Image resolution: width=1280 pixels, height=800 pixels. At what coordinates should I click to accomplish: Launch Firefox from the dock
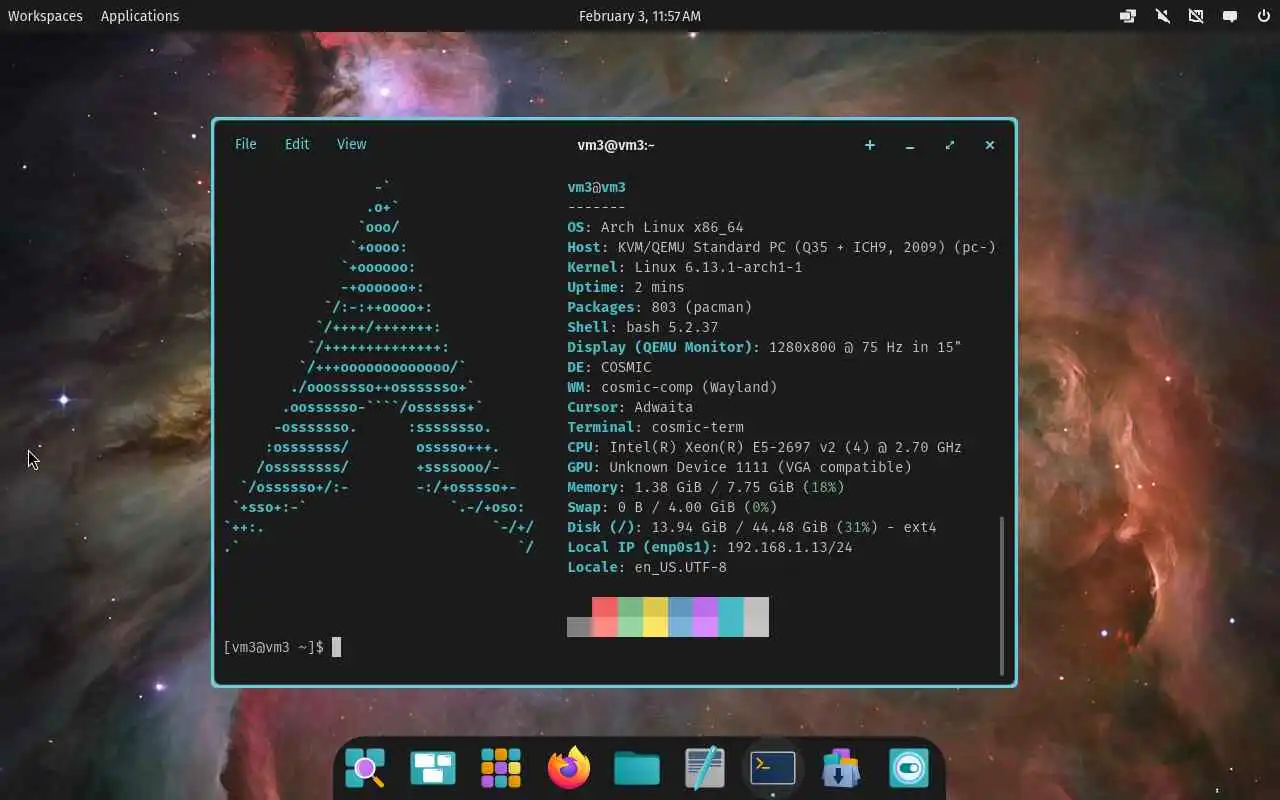[x=569, y=768]
